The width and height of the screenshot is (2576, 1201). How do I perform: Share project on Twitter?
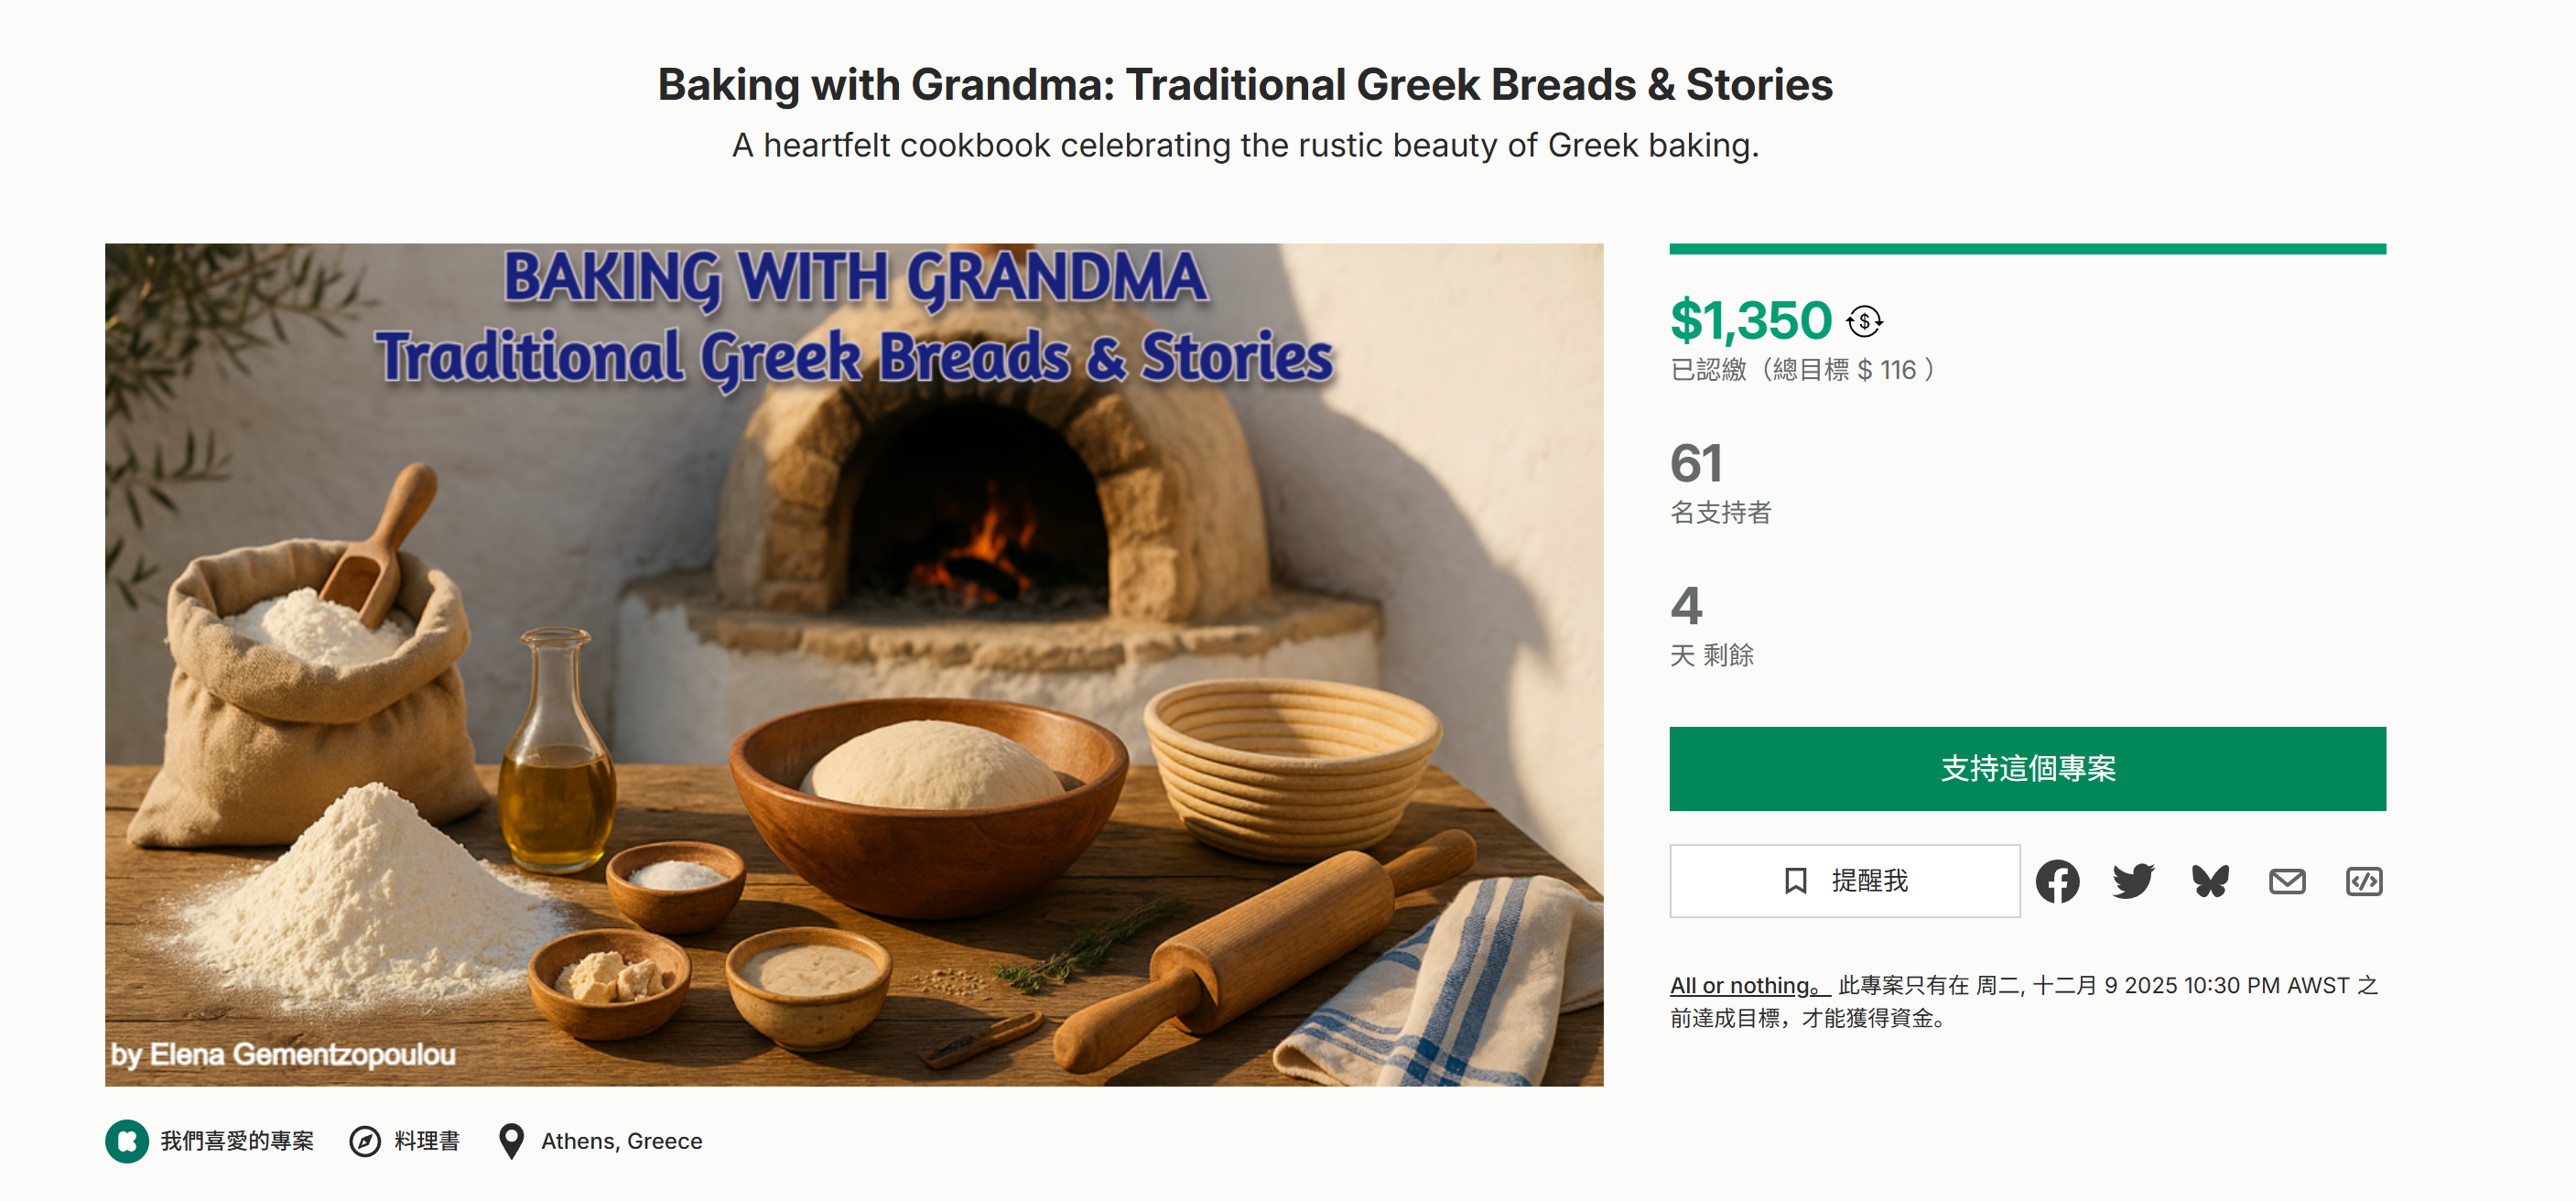pos(2133,881)
